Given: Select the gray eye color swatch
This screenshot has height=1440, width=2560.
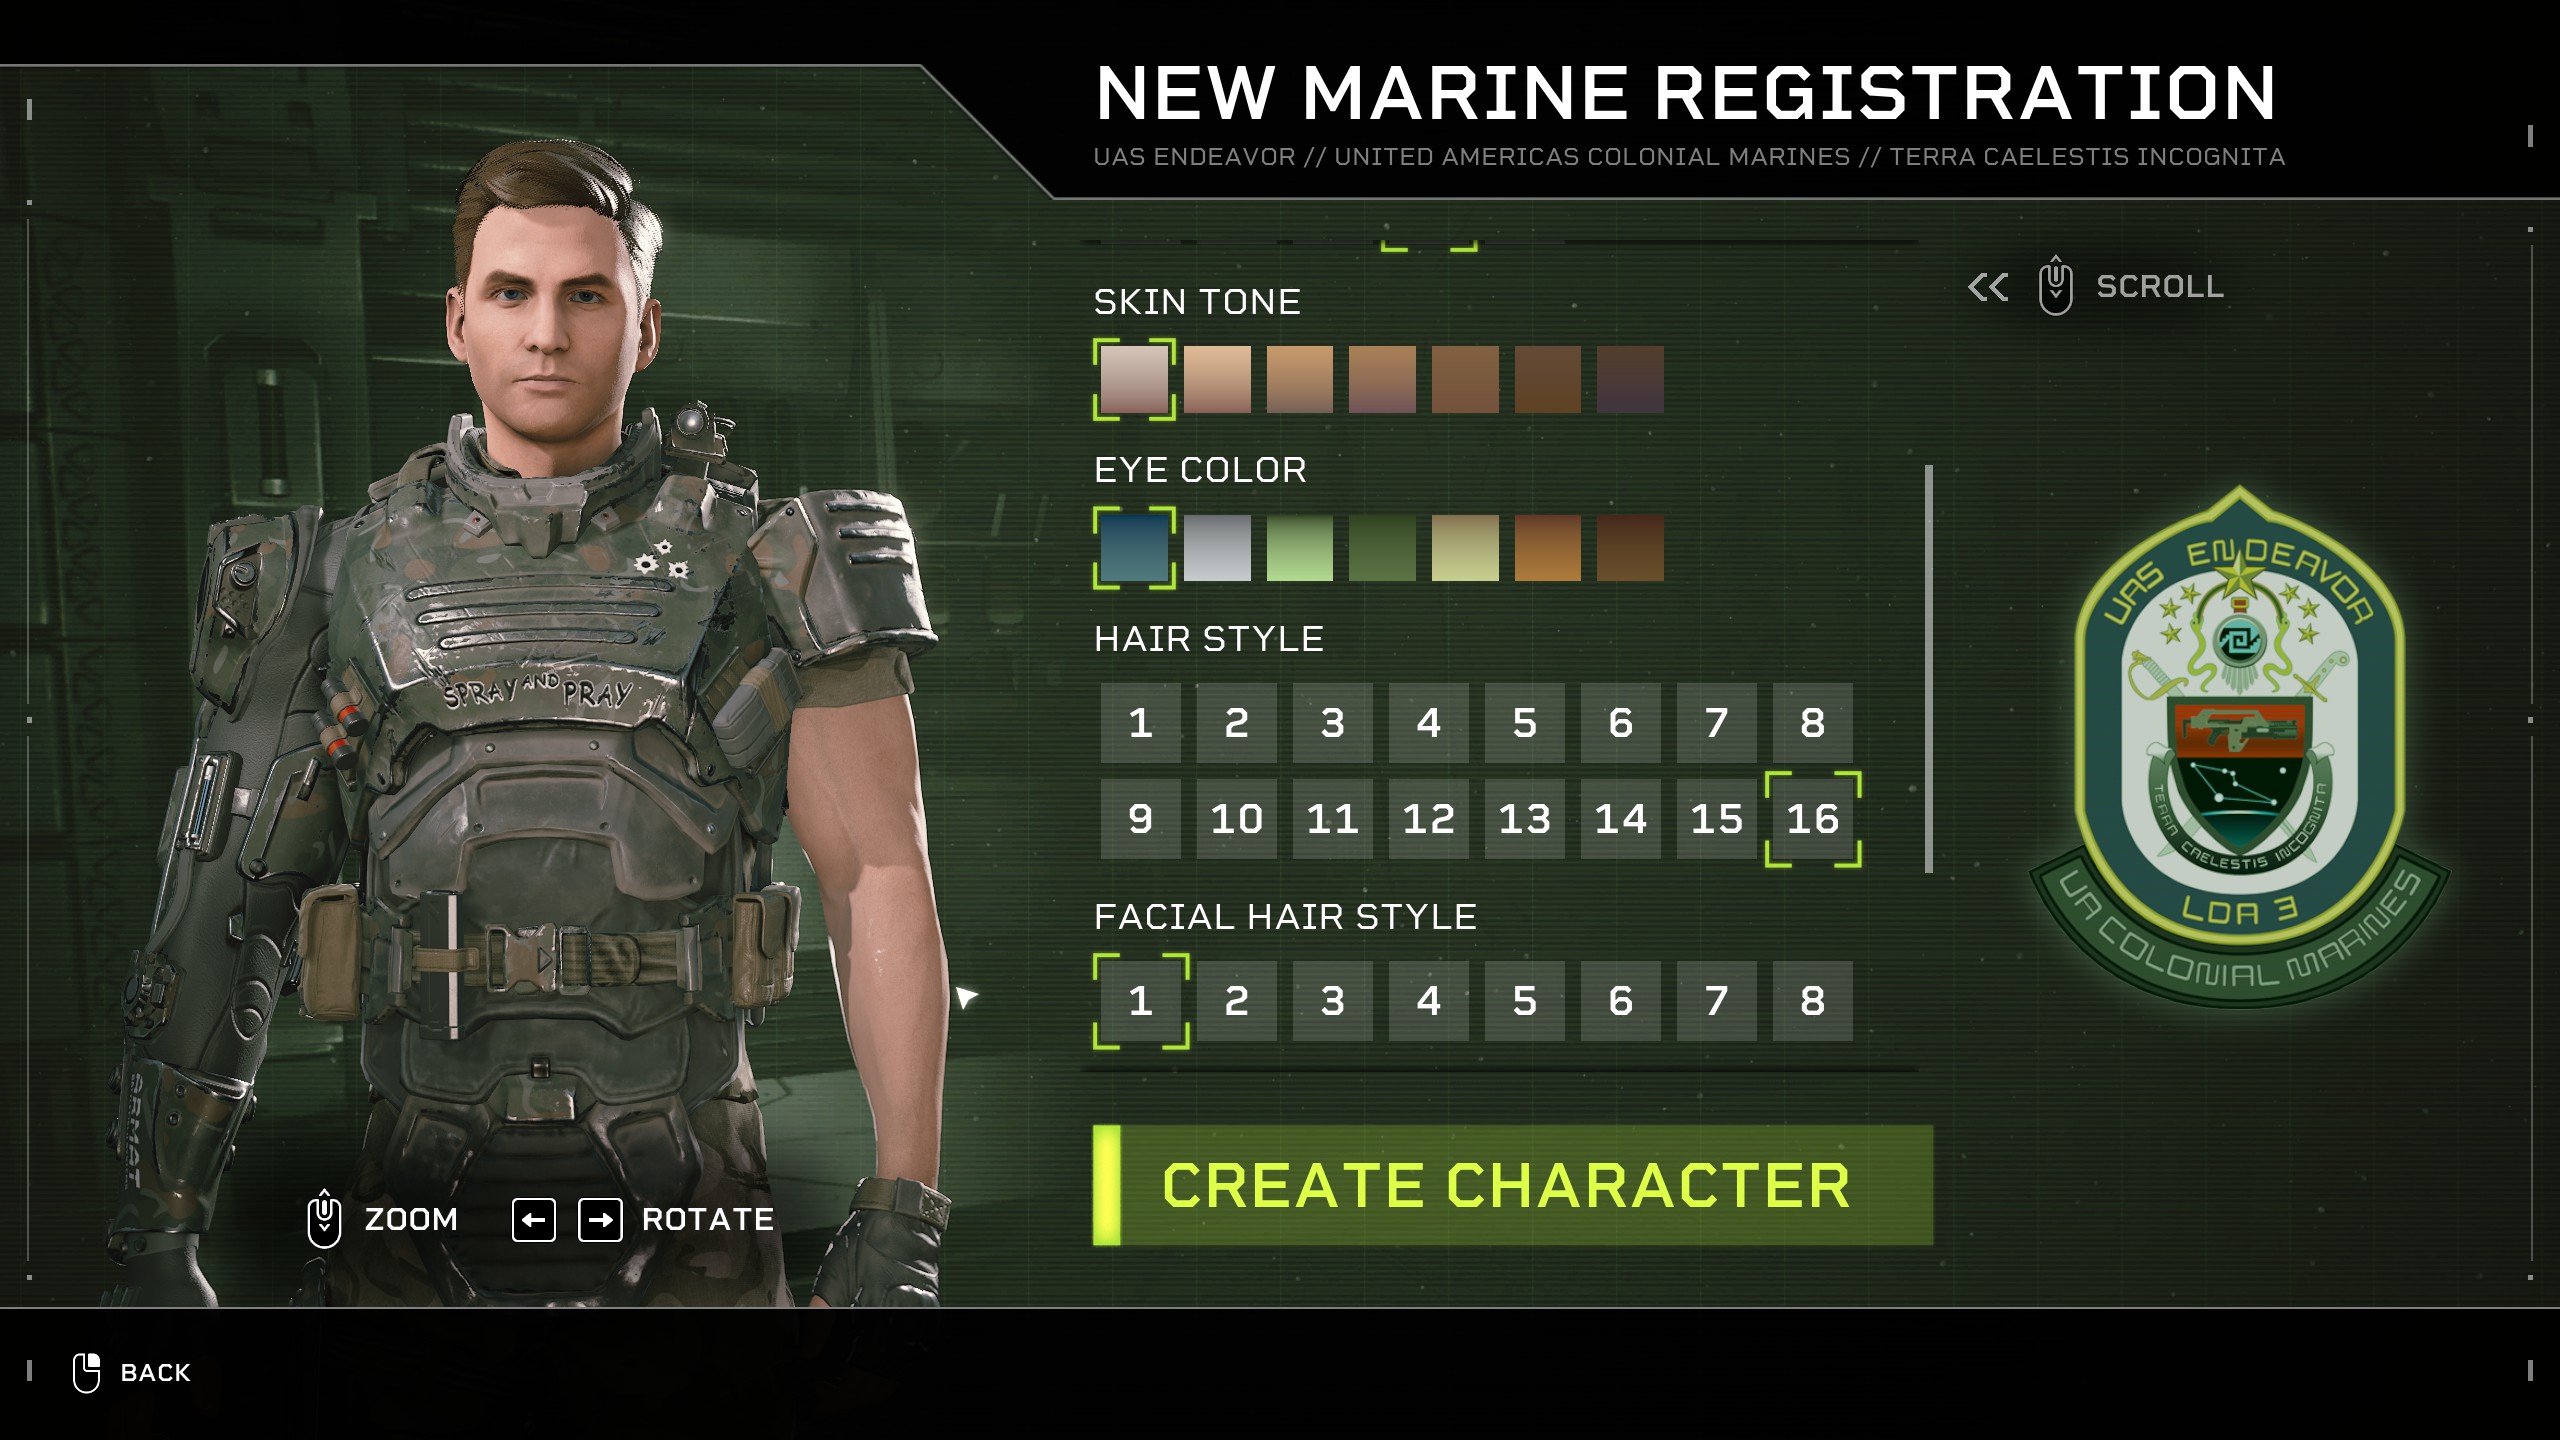Looking at the screenshot, I should [x=1217, y=548].
